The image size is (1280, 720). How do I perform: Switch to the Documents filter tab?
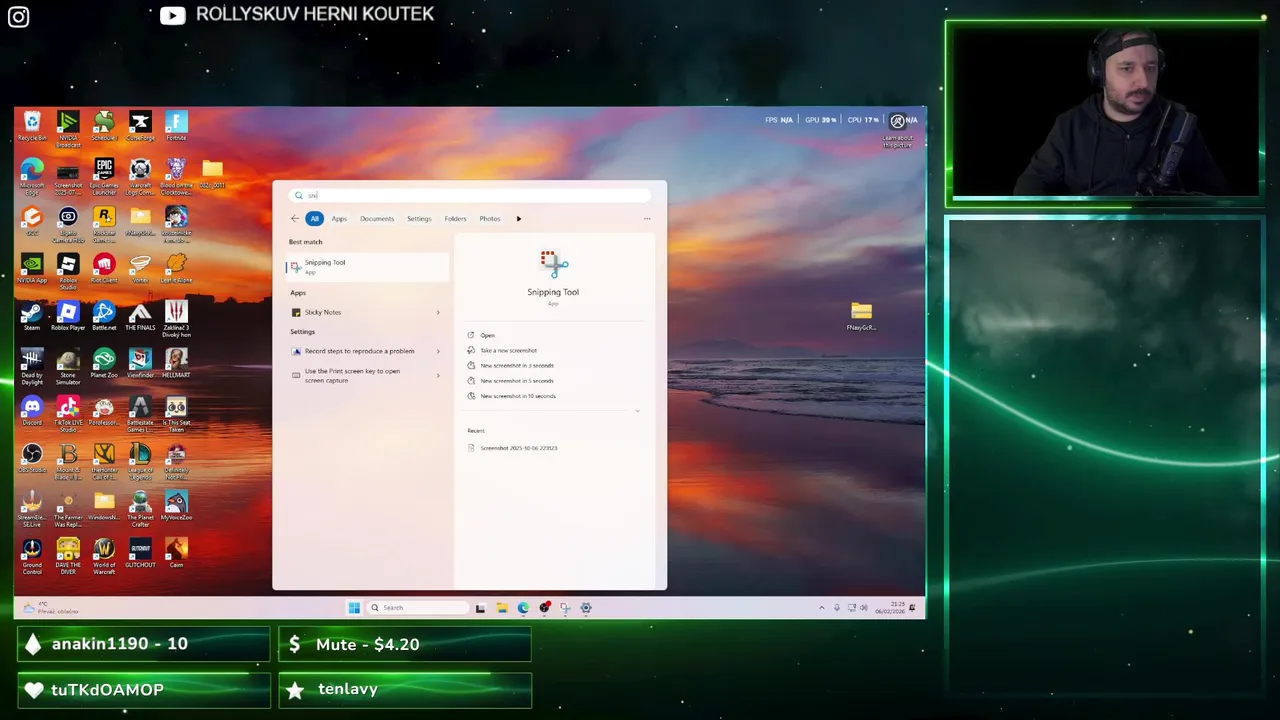[377, 219]
